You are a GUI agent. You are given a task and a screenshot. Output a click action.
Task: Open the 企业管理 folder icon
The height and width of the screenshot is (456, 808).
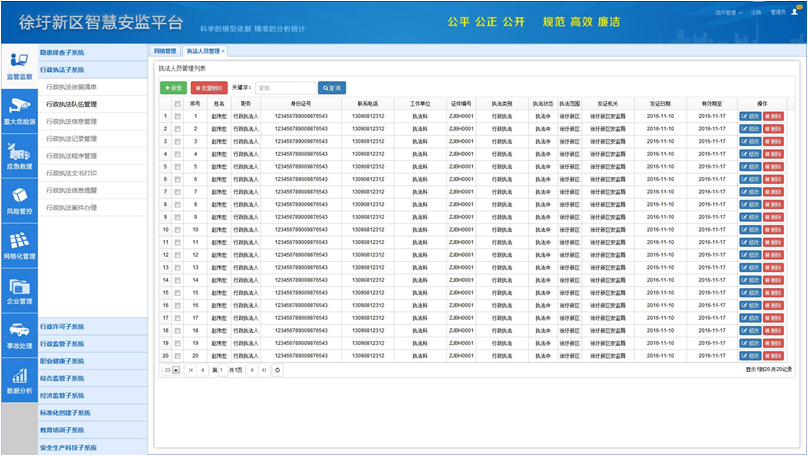[x=19, y=290]
